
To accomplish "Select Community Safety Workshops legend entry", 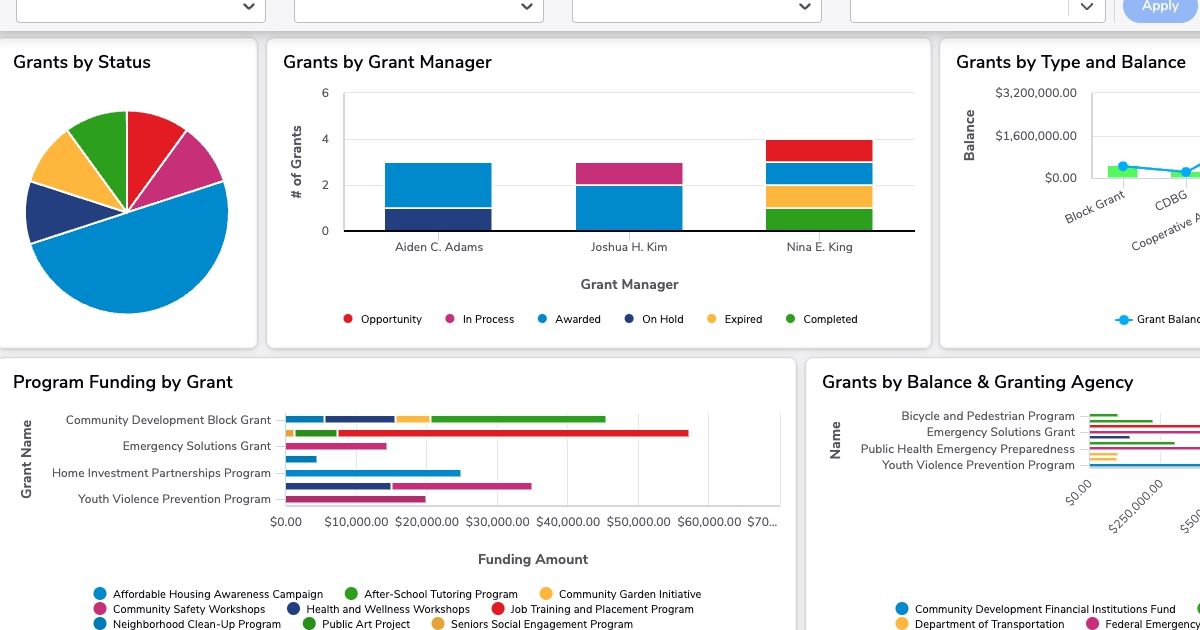I will 179,609.
